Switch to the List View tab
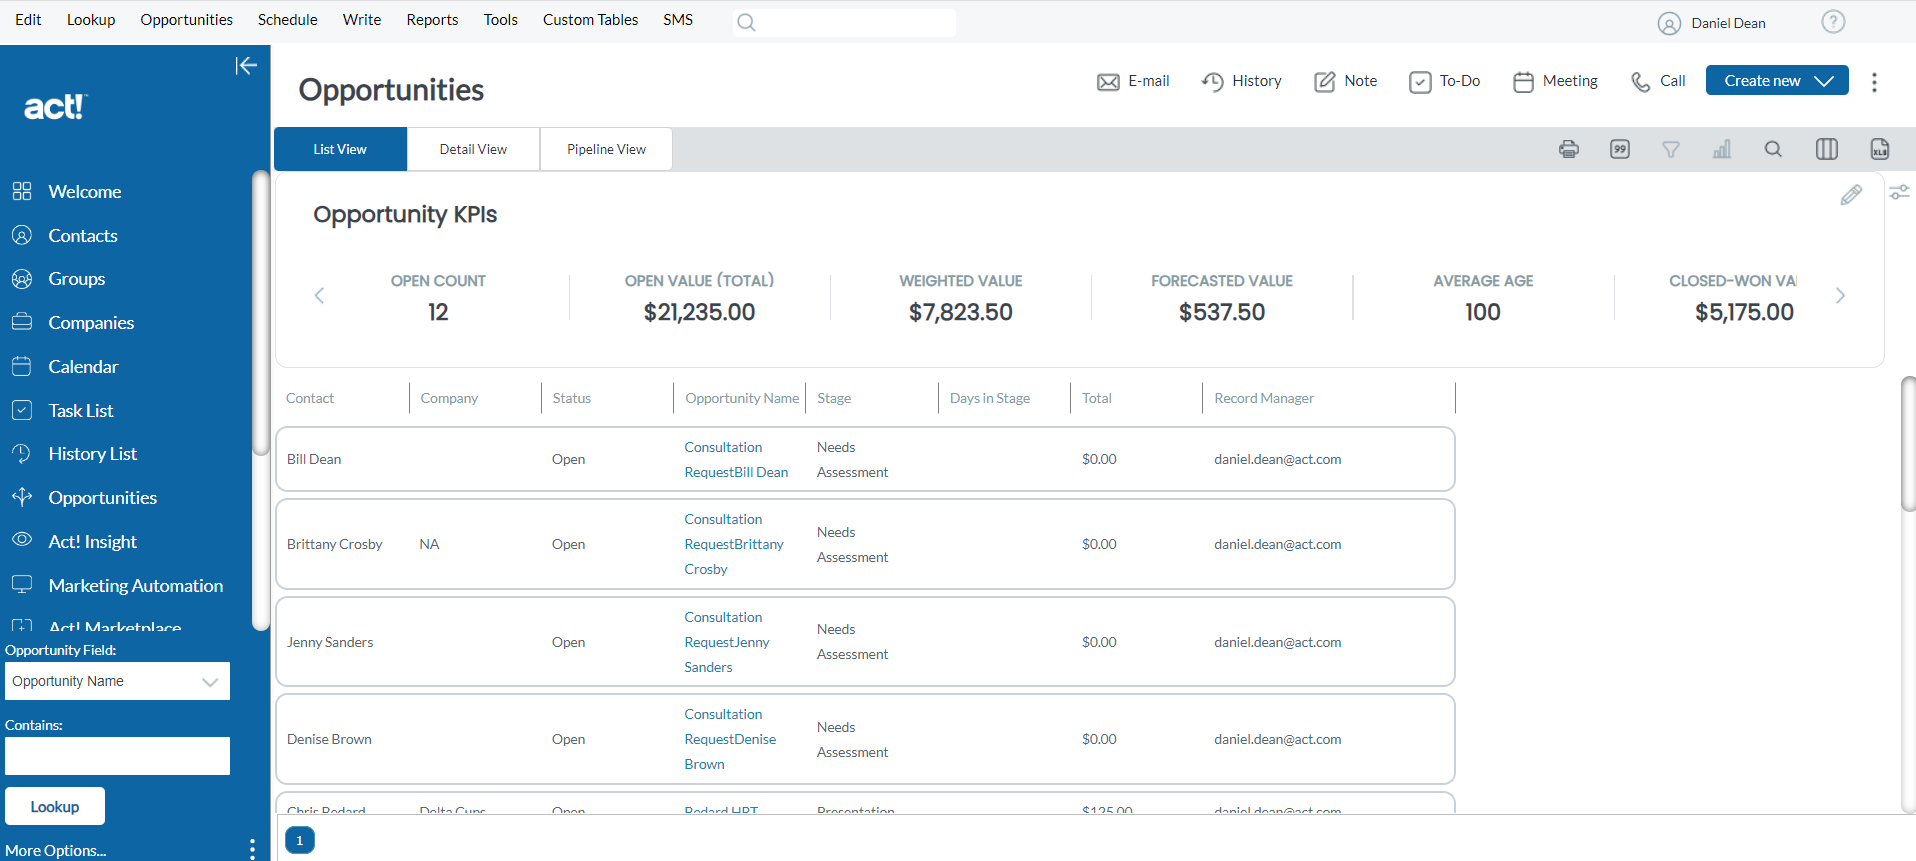Viewport: 1916px width, 861px height. click(340, 149)
